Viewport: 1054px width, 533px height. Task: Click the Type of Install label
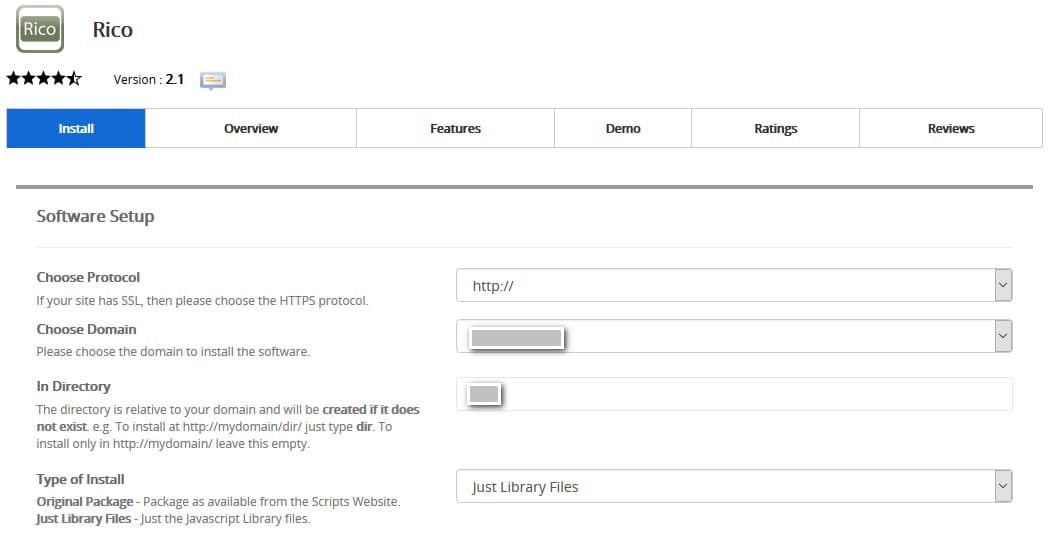click(x=80, y=479)
